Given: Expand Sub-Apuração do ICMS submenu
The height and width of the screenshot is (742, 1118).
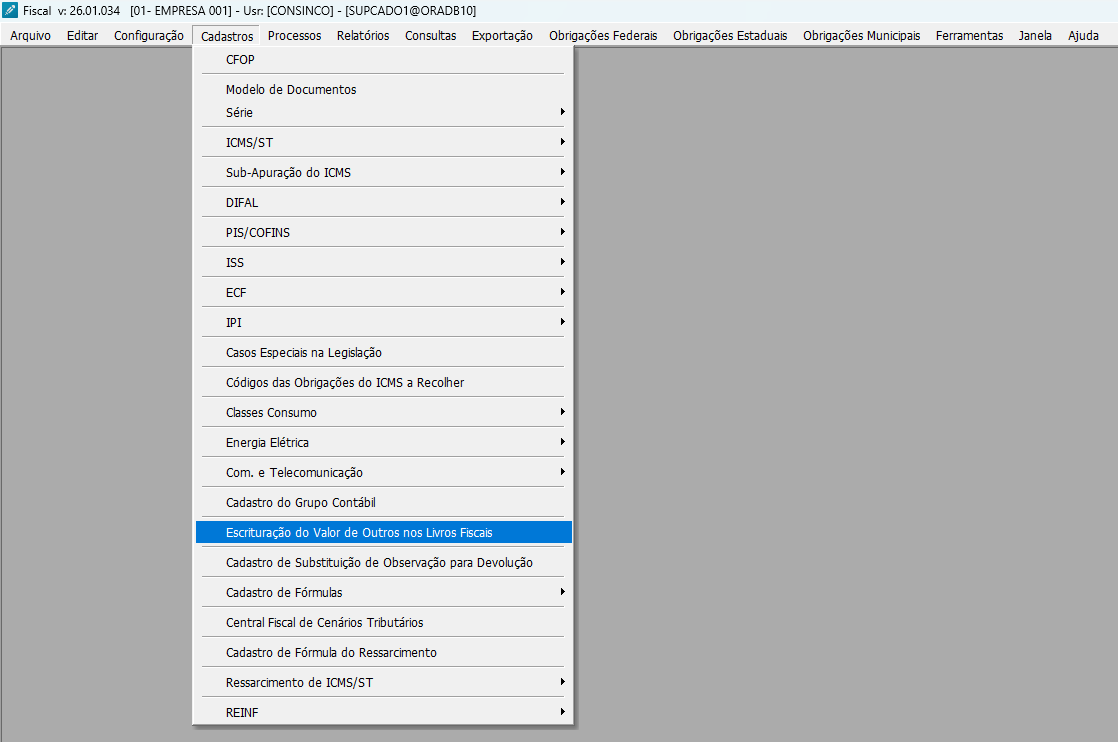Looking at the screenshot, I should tap(384, 172).
